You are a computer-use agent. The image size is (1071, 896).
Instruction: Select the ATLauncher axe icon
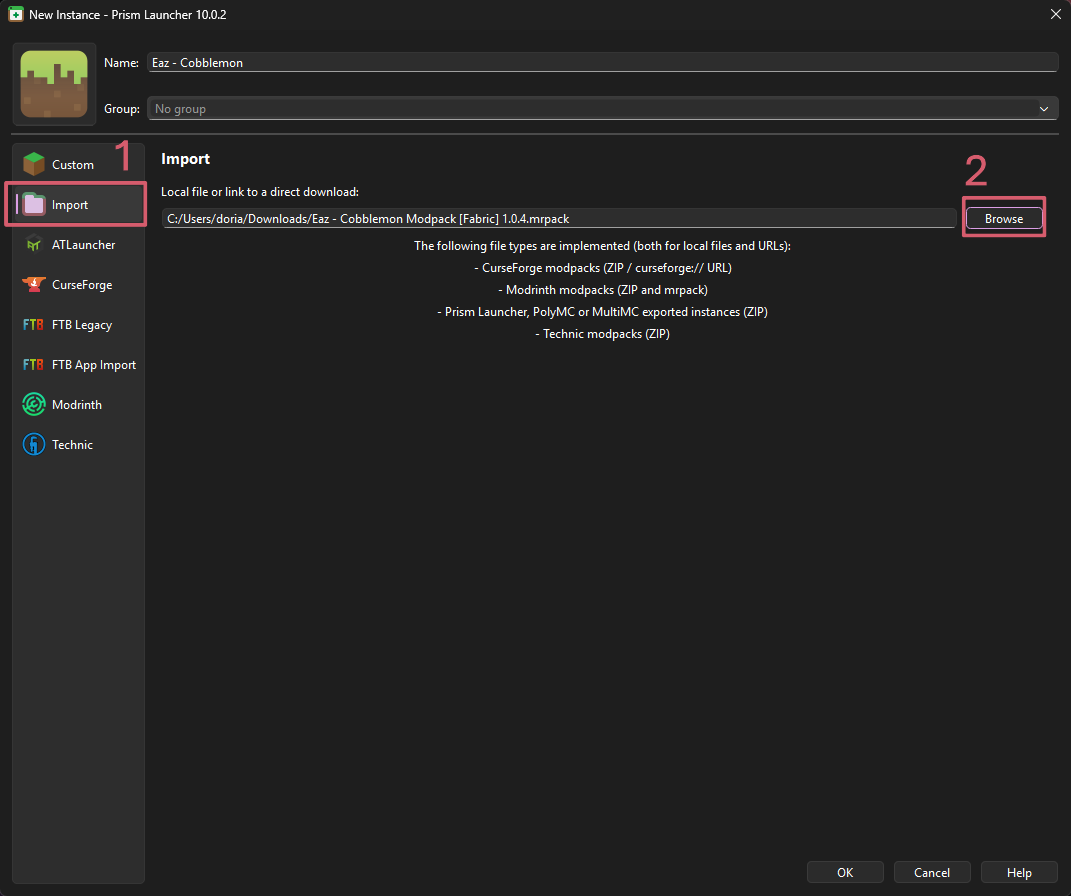pyautogui.click(x=34, y=243)
